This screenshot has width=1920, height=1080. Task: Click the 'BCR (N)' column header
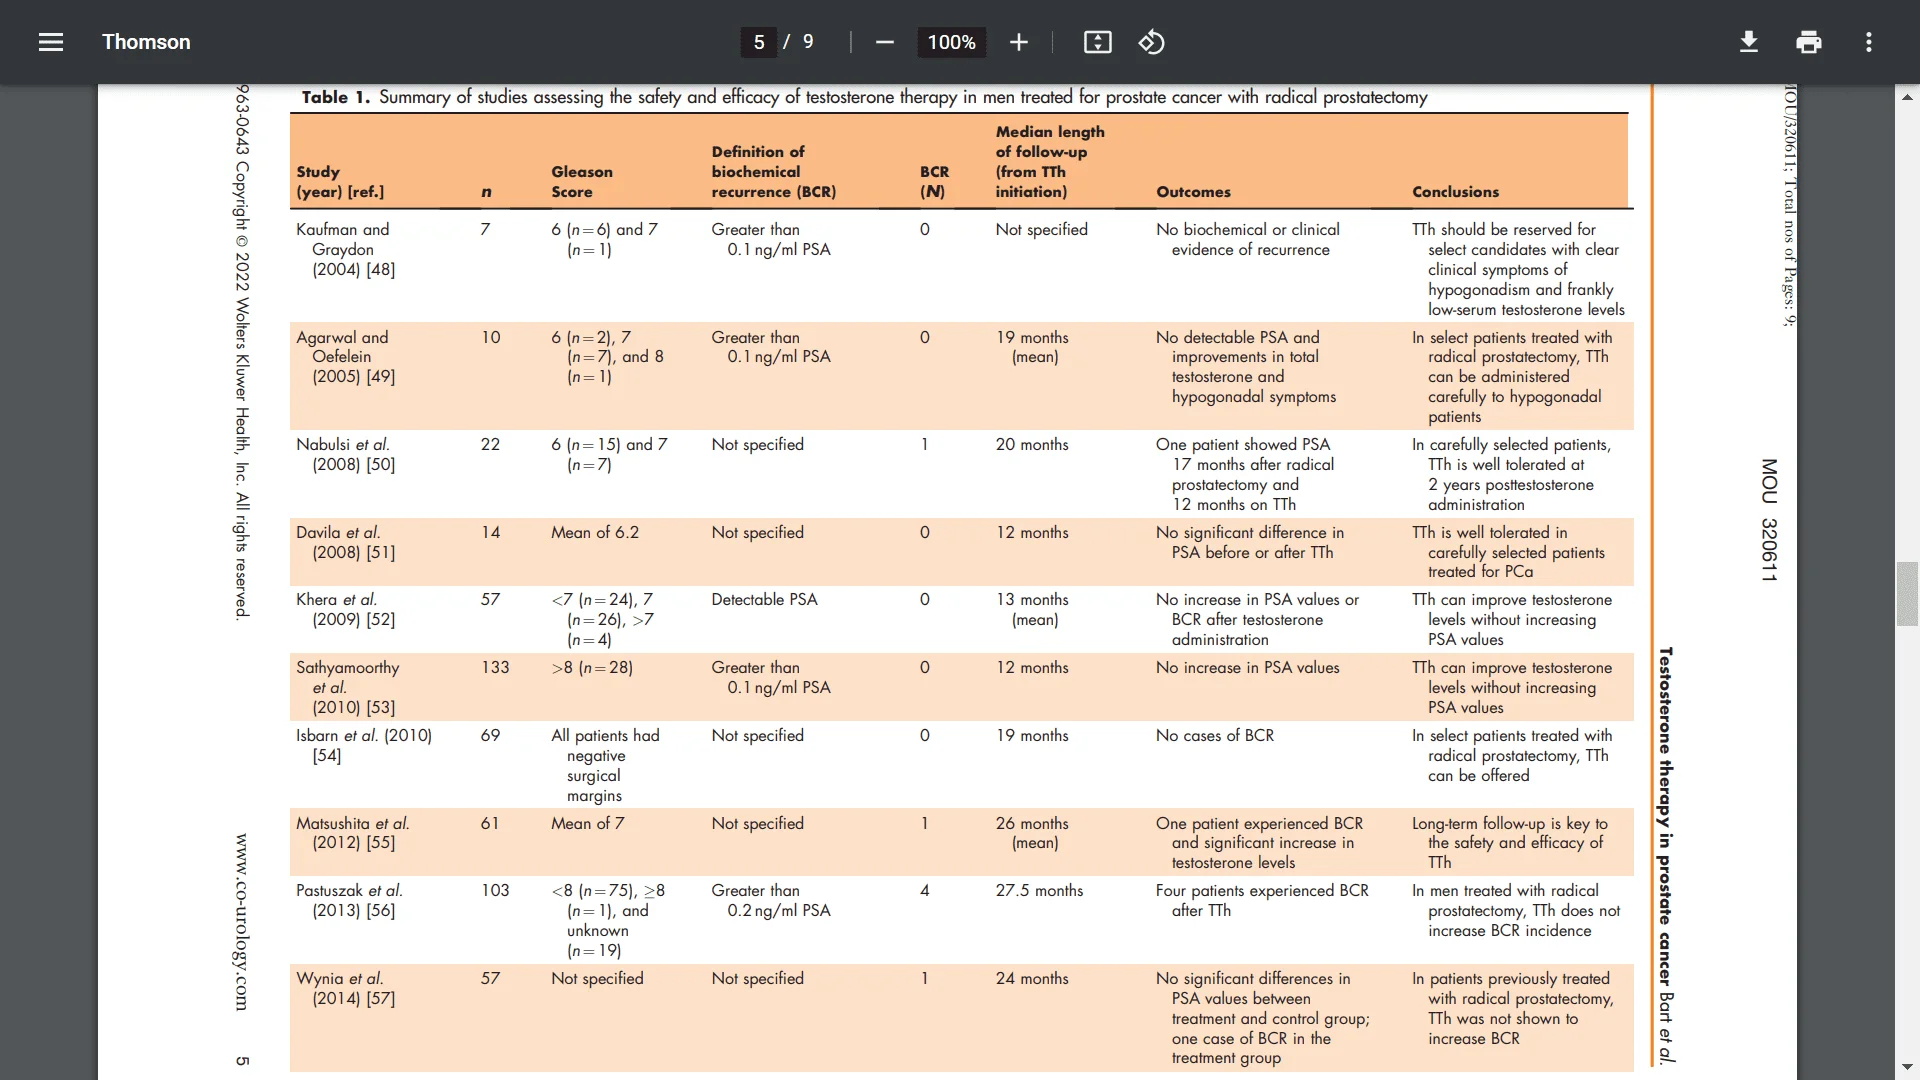[934, 182]
